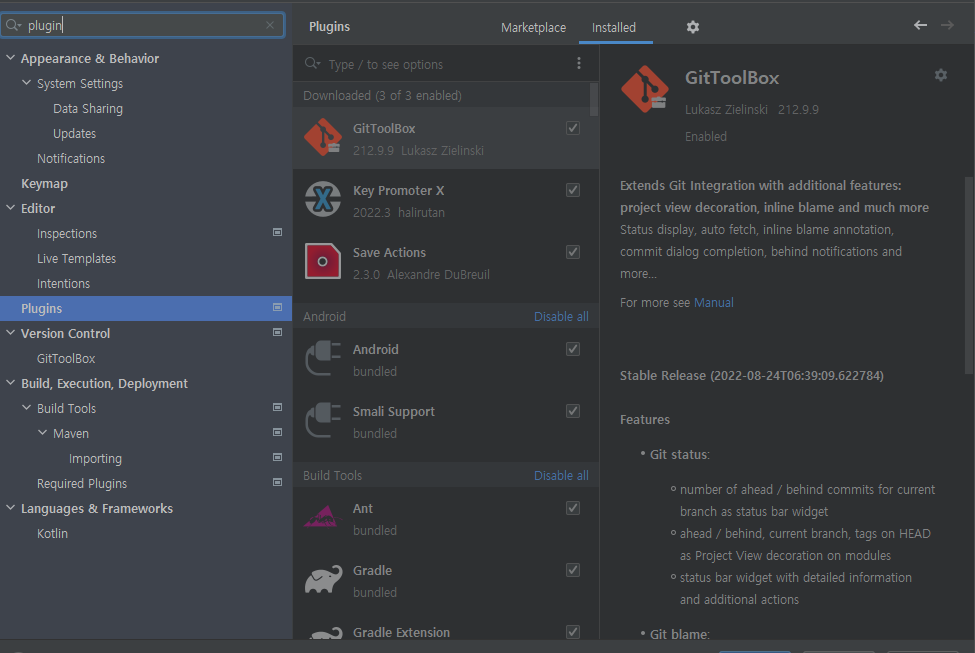The width and height of the screenshot is (975, 653).
Task: Open the GitToolBox Manual link
Action: (x=713, y=303)
